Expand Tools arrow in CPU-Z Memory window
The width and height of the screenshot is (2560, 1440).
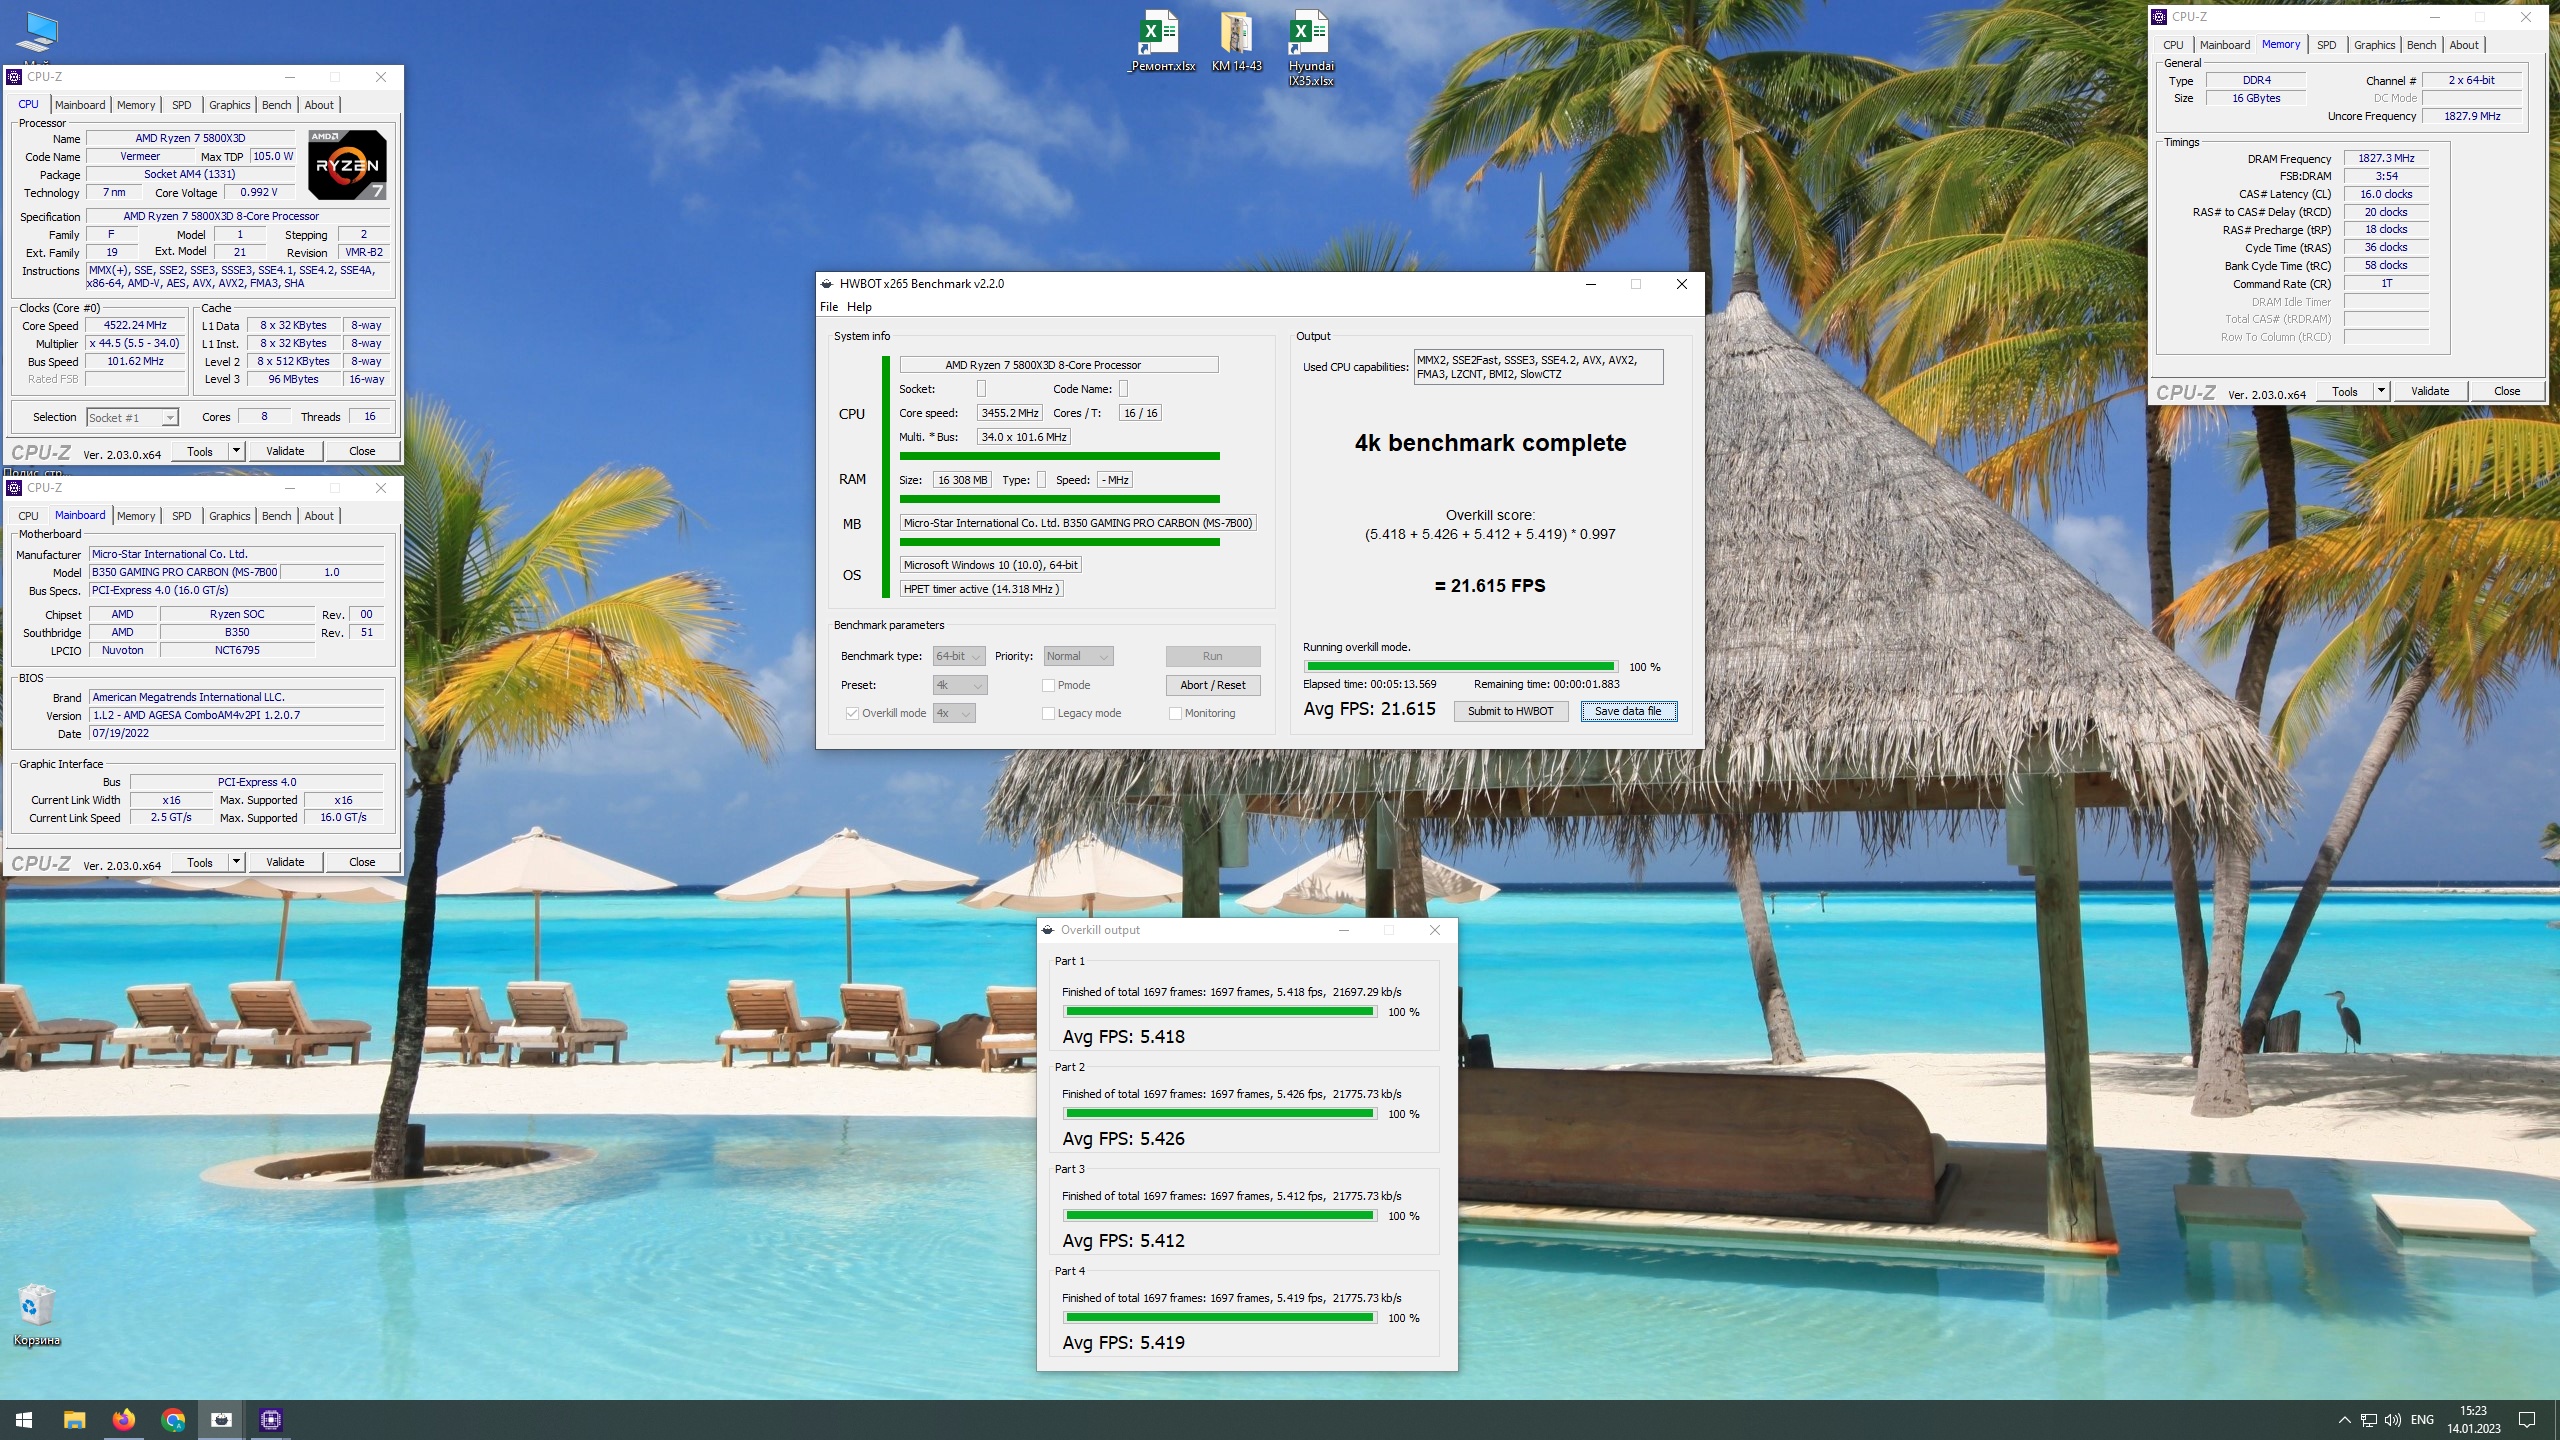(2381, 391)
